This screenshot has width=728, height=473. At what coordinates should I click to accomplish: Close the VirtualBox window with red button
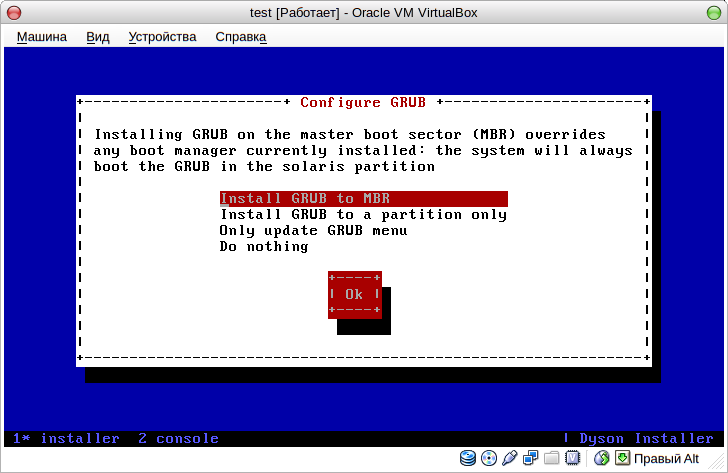[14, 13]
